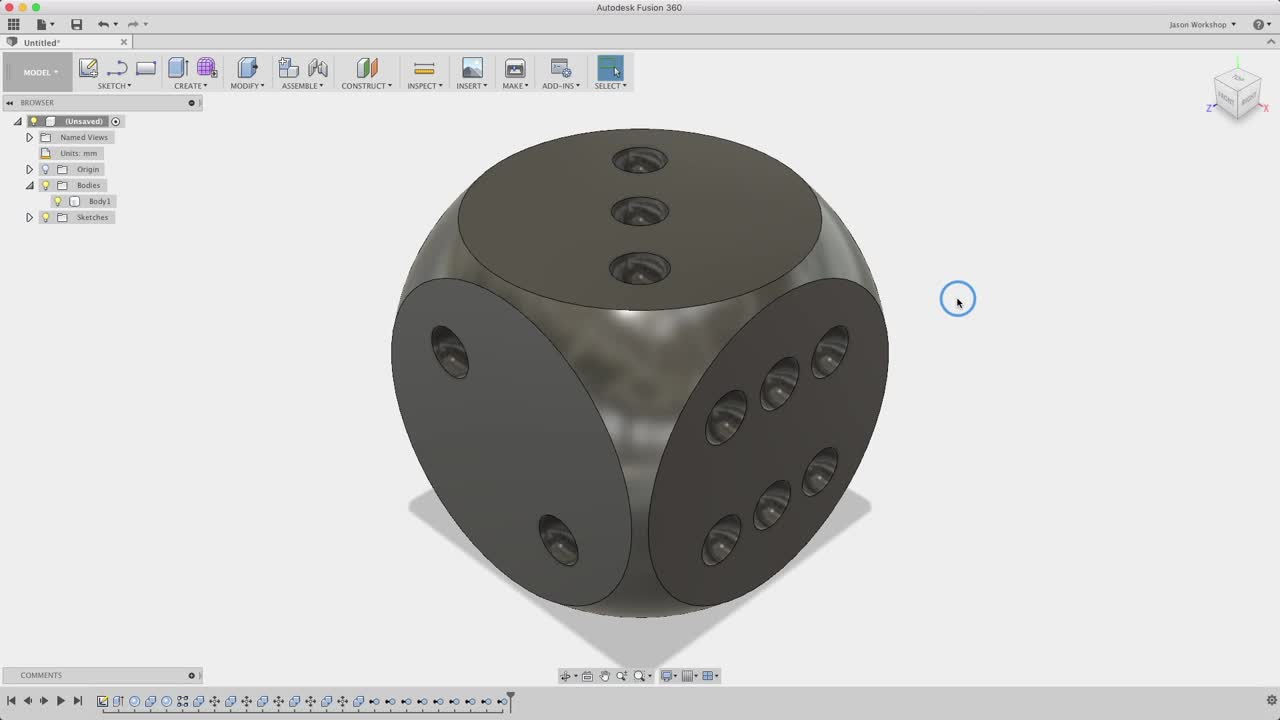Open the Jason Workshop account dropdown

click(1202, 24)
